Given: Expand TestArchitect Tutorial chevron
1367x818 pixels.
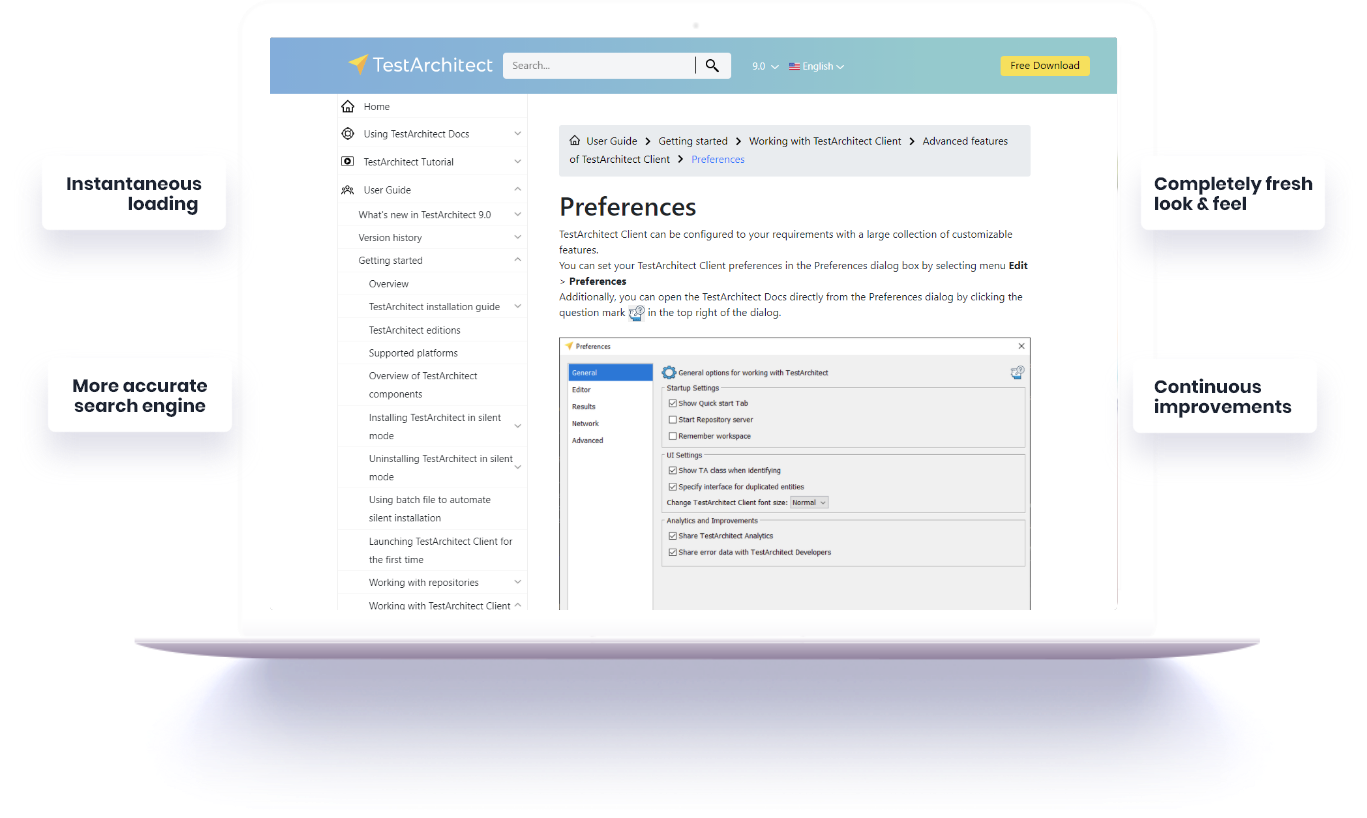Looking at the screenshot, I should click(x=517, y=161).
